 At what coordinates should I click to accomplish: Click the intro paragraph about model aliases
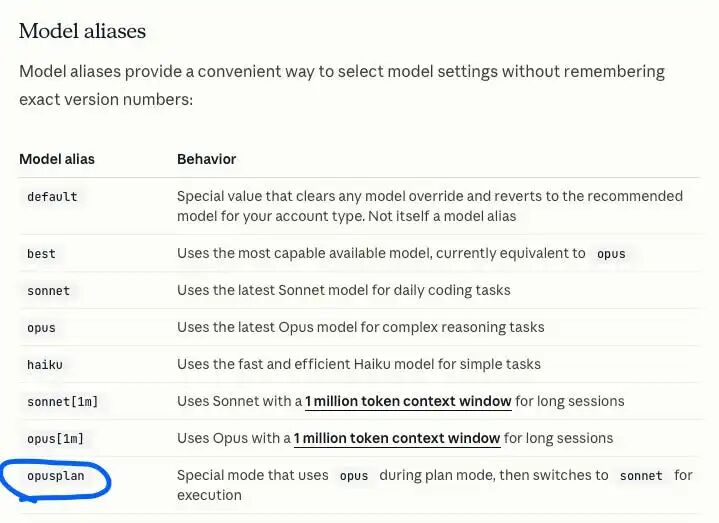pyautogui.click(x=342, y=85)
